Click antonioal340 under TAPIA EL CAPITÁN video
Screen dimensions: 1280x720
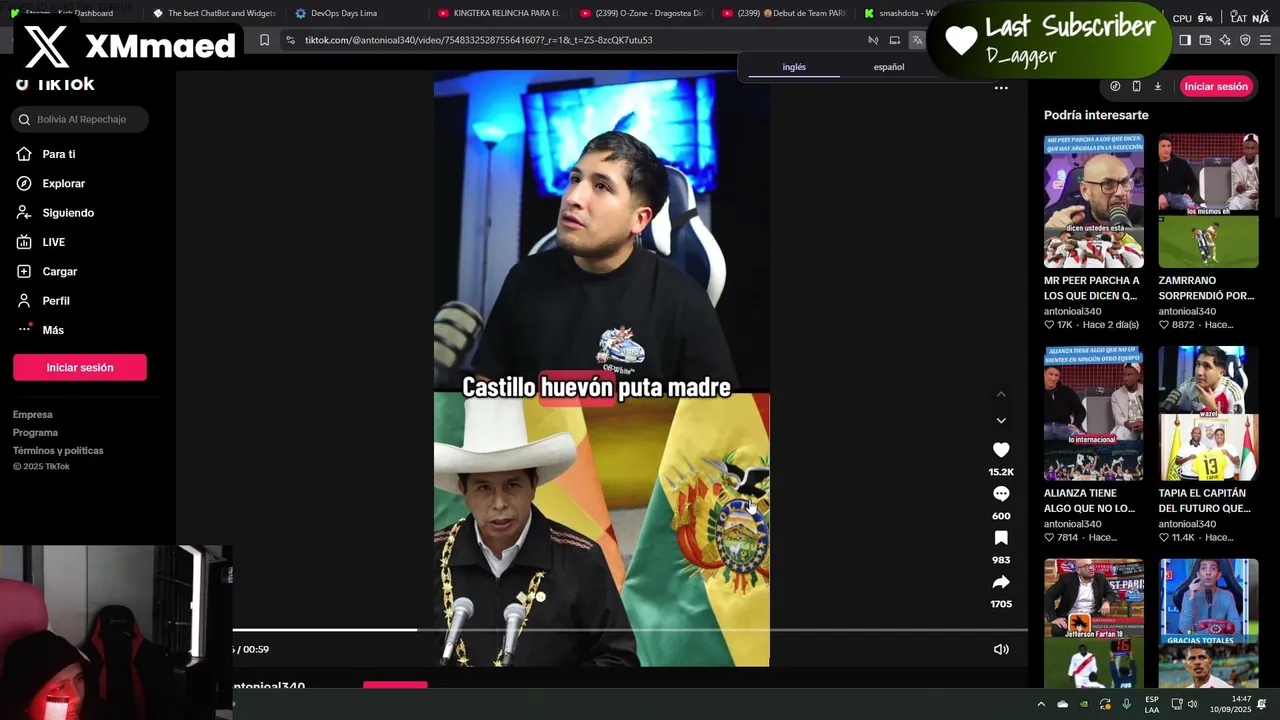pyautogui.click(x=1187, y=524)
